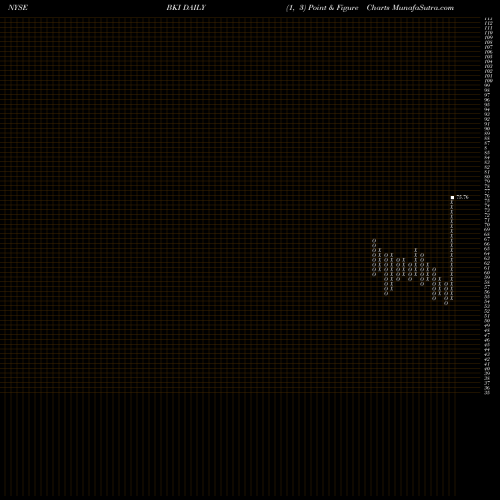Click the Charts MunafaSutra.com text
This screenshot has height=500, width=500.
tap(410, 8)
